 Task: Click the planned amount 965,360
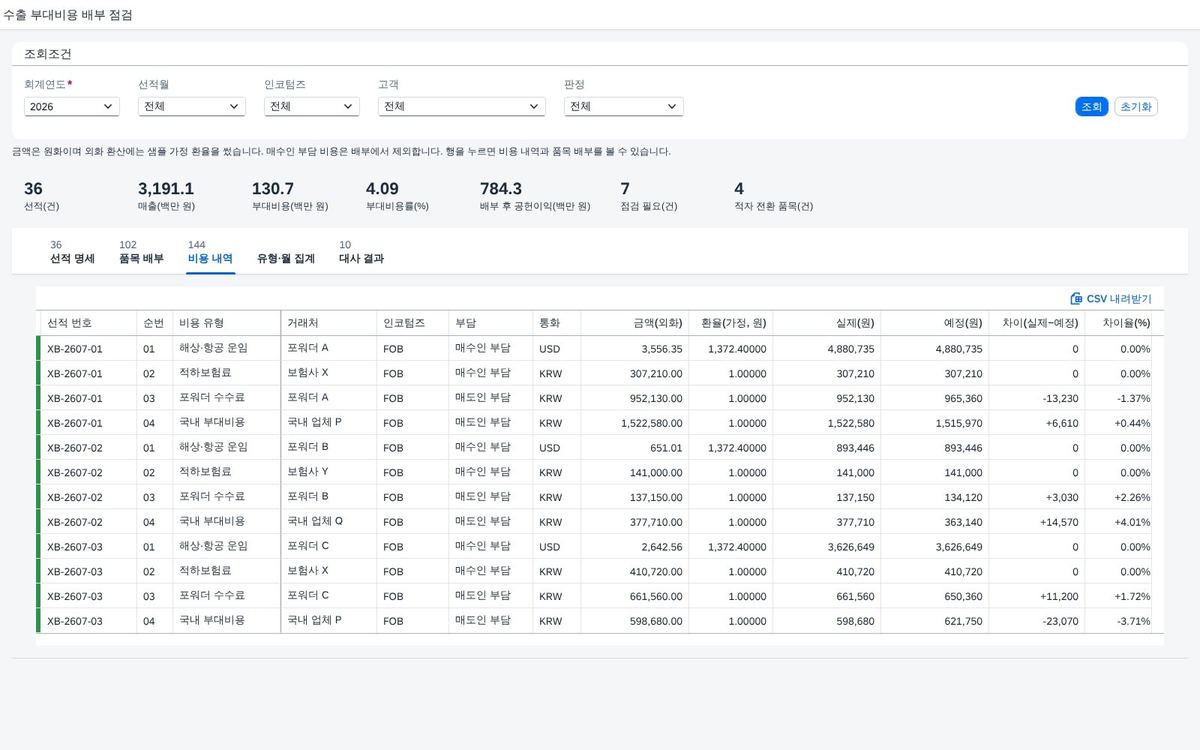(x=935, y=398)
